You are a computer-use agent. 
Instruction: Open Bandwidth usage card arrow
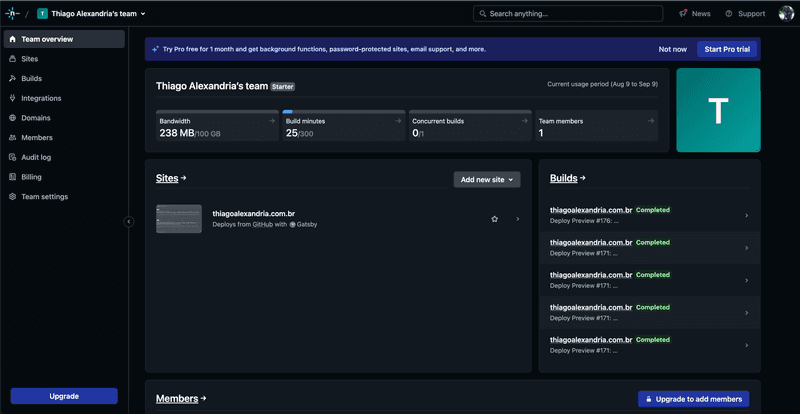click(272, 121)
